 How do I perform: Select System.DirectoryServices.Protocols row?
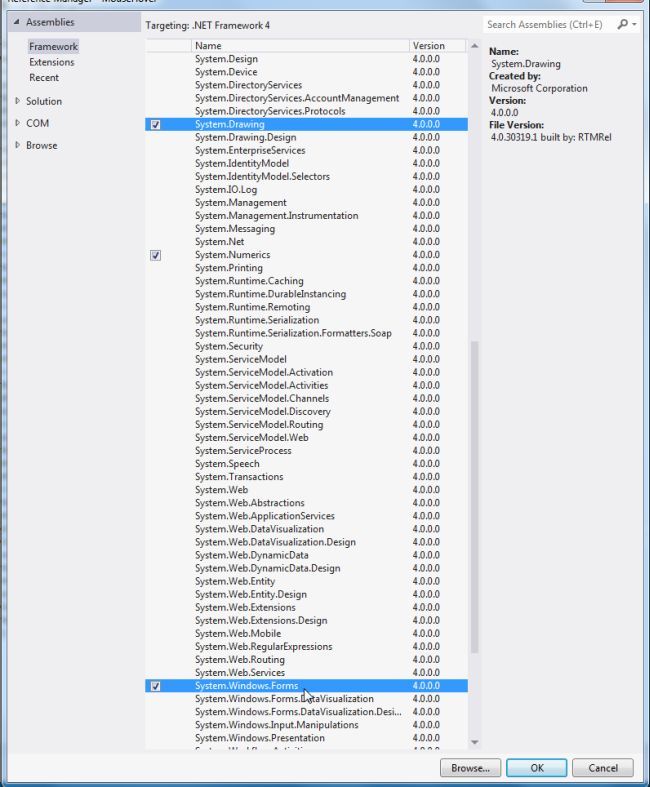pos(306,111)
